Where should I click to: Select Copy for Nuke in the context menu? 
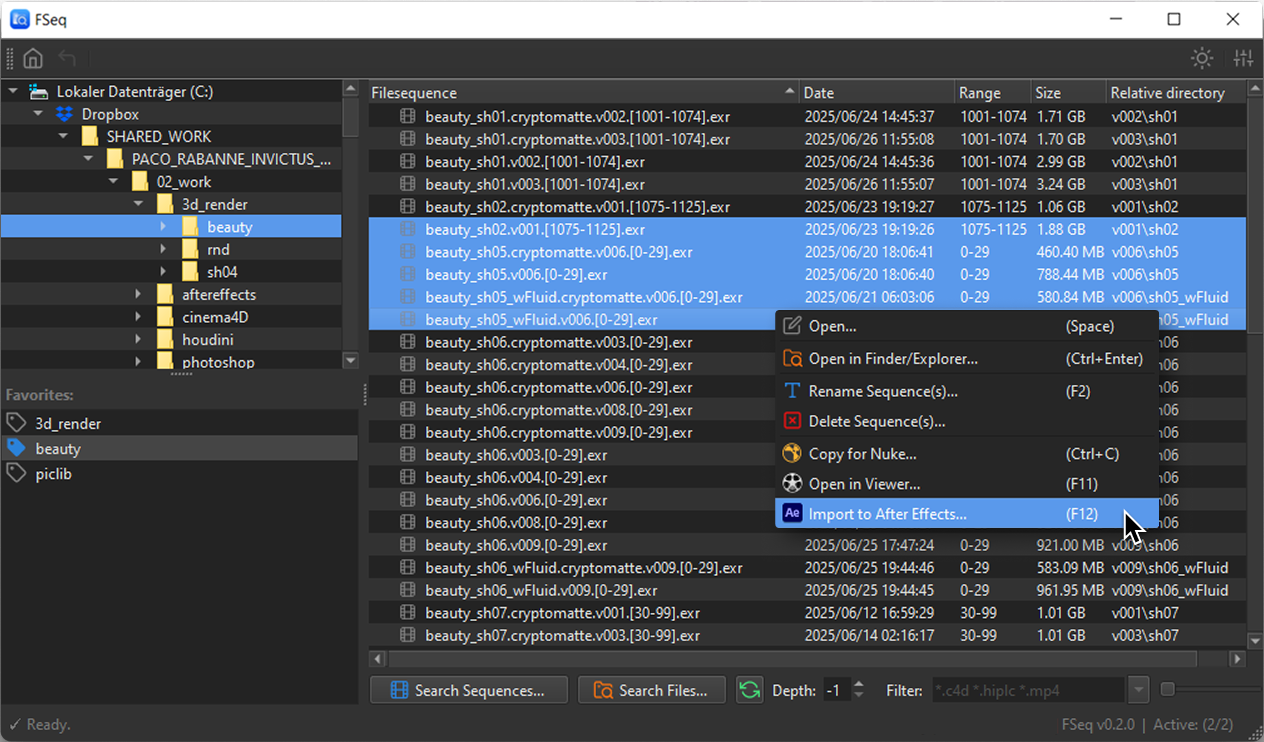click(x=865, y=452)
